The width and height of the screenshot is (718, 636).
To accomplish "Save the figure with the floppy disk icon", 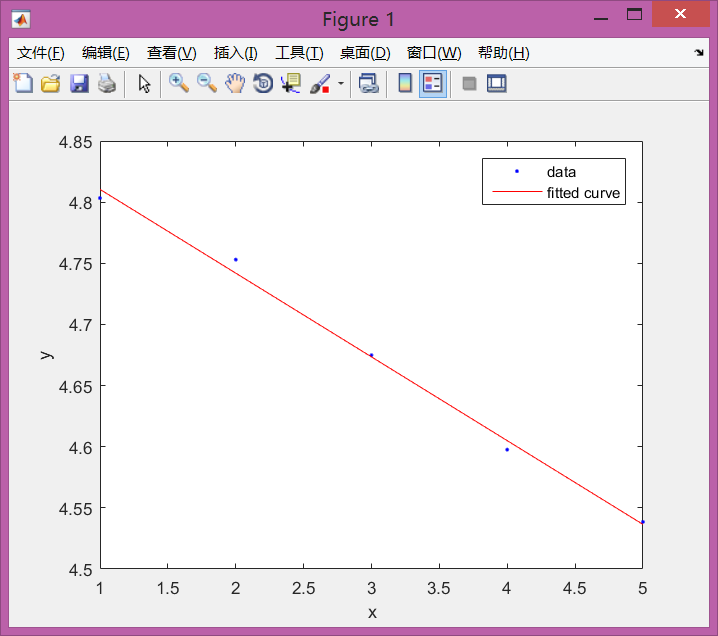I will pos(79,84).
